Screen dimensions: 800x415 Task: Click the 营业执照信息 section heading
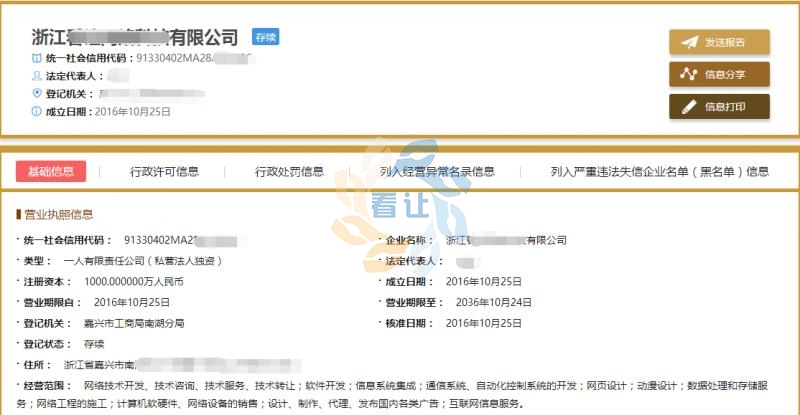click(58, 214)
